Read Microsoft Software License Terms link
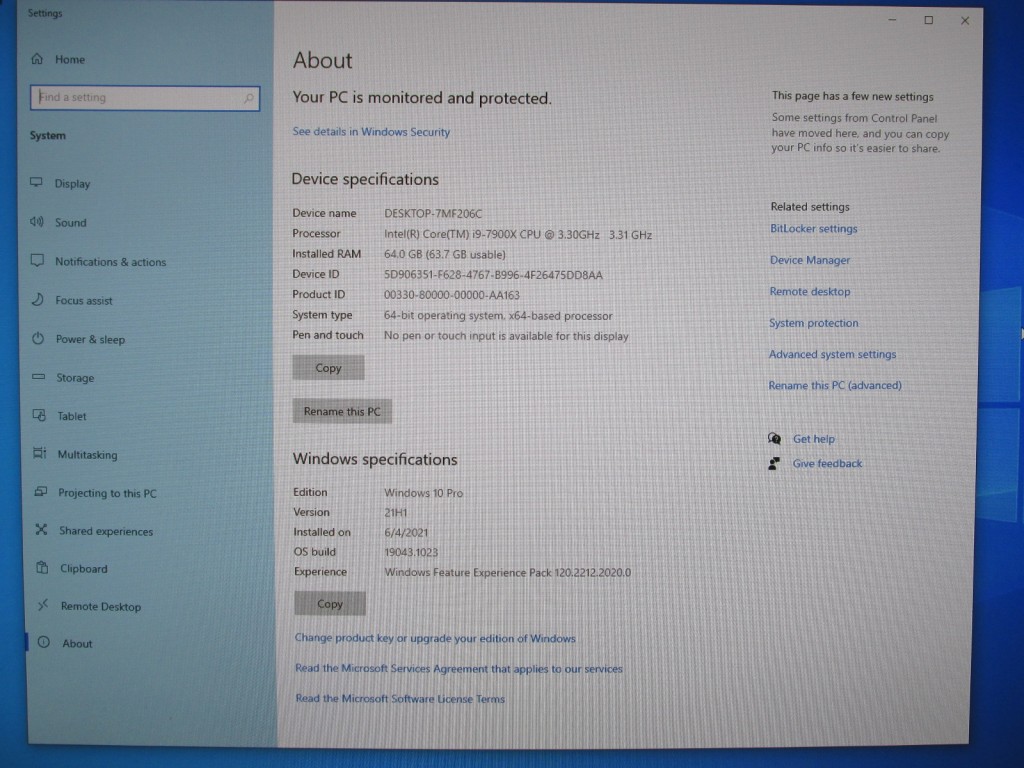 400,698
